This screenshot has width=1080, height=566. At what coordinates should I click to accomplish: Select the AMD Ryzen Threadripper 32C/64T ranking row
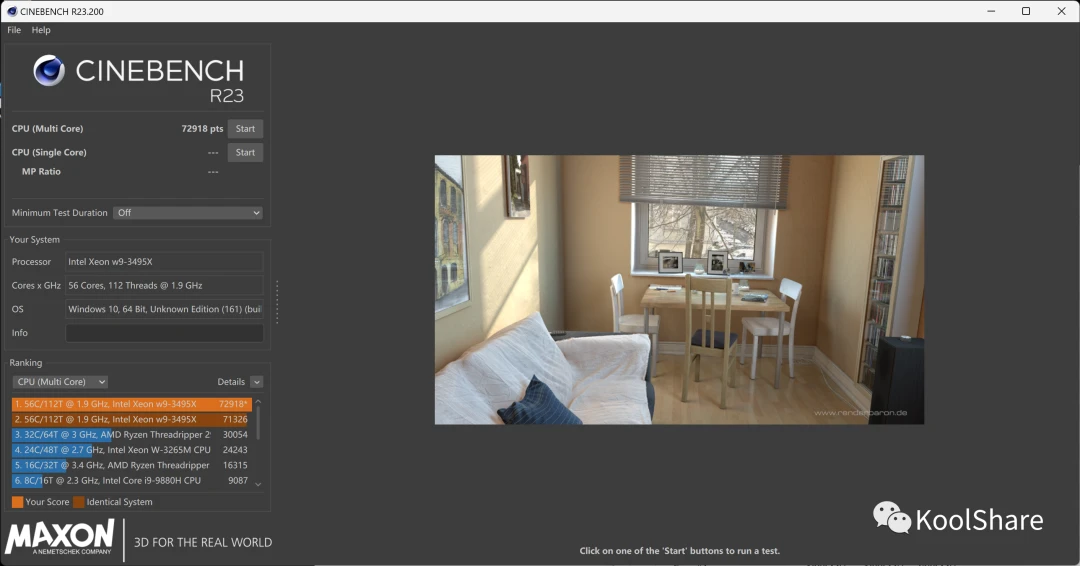(x=132, y=434)
